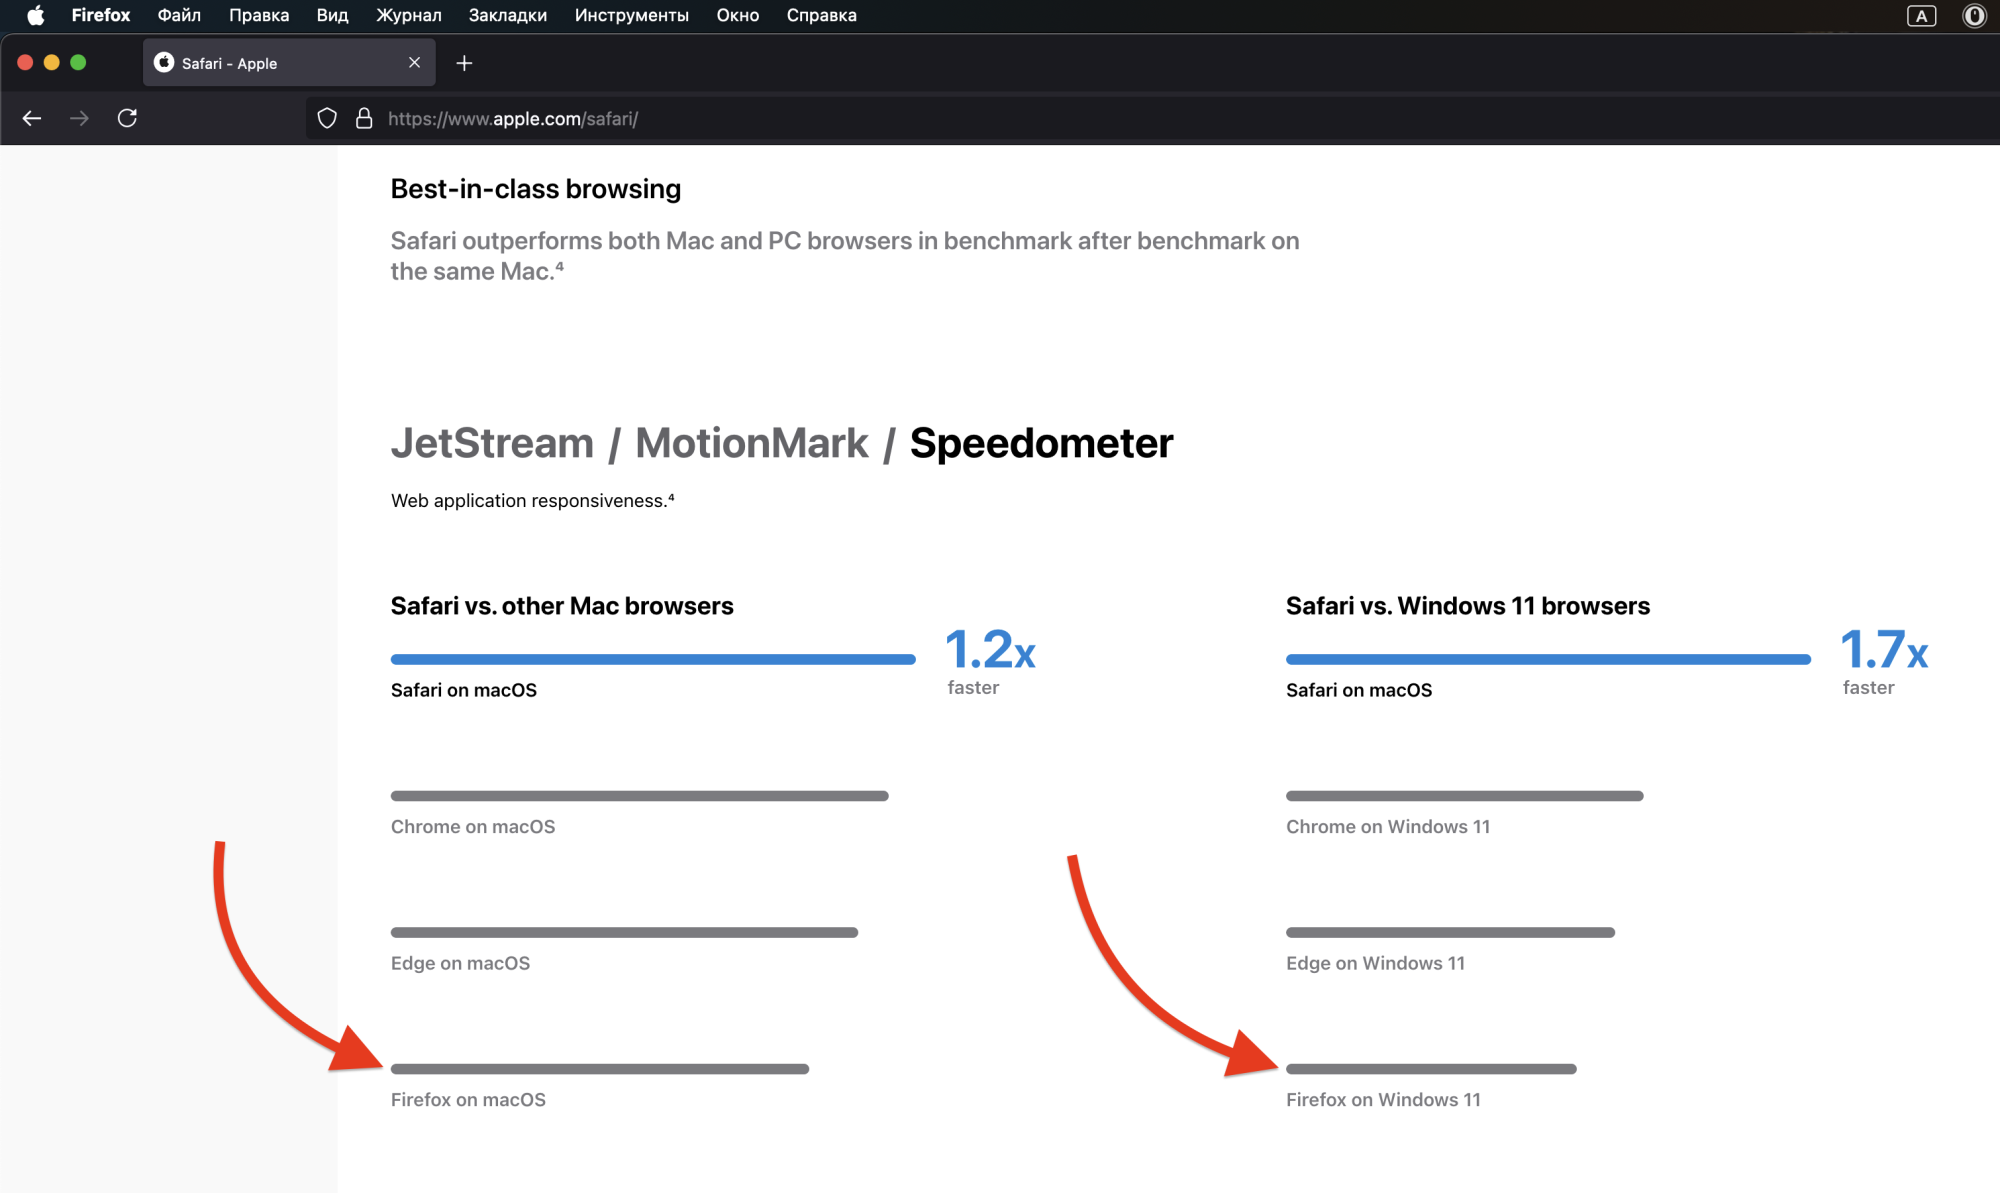Switch to the JetStream benchmark
Image resolution: width=2000 pixels, height=1193 pixels.
coord(492,443)
